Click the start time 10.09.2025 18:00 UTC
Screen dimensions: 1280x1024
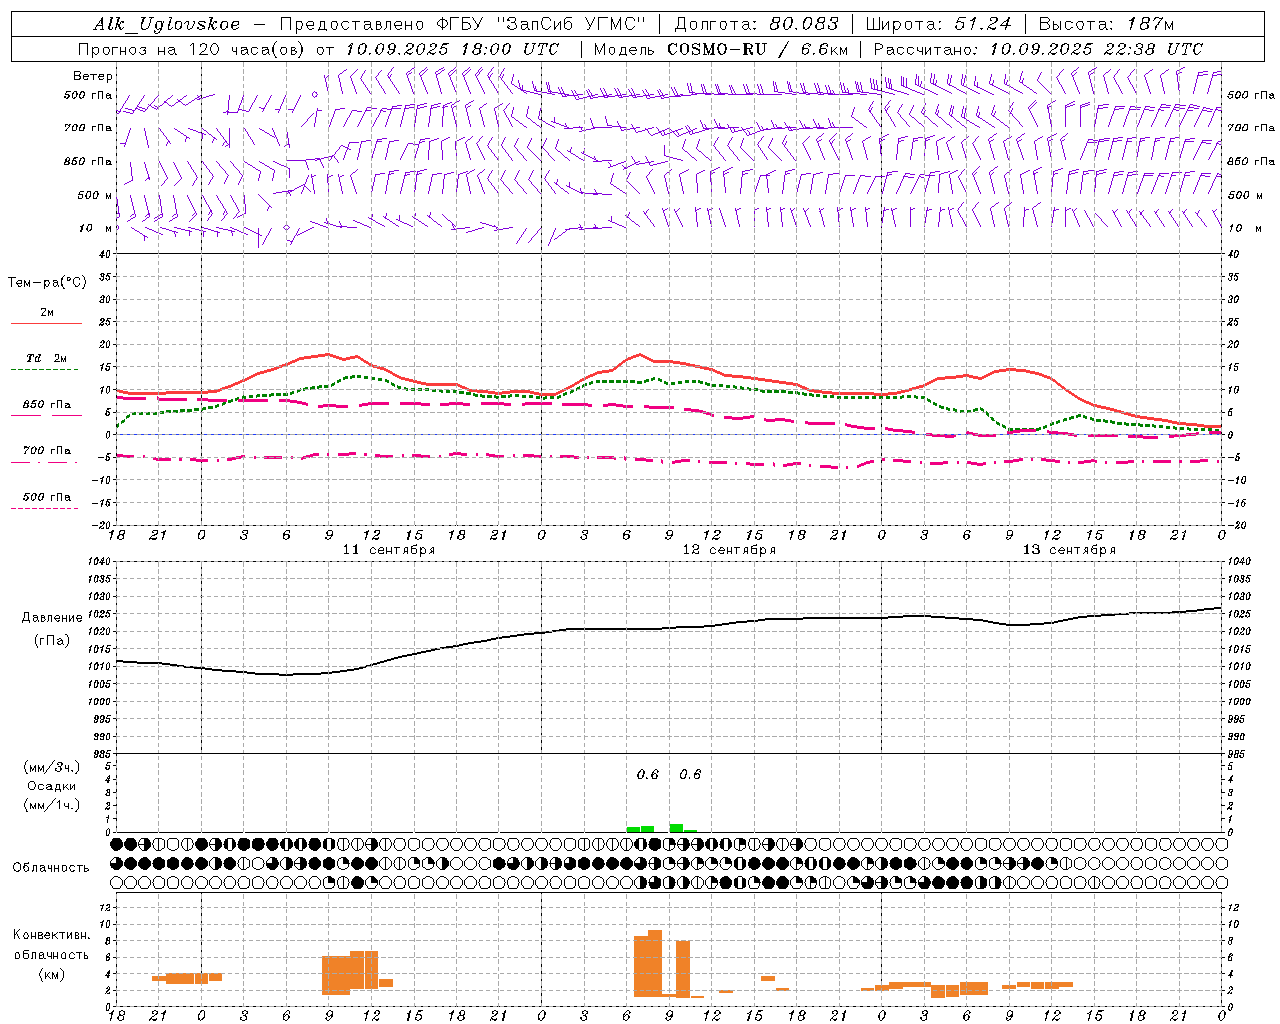pyautogui.click(x=452, y=49)
